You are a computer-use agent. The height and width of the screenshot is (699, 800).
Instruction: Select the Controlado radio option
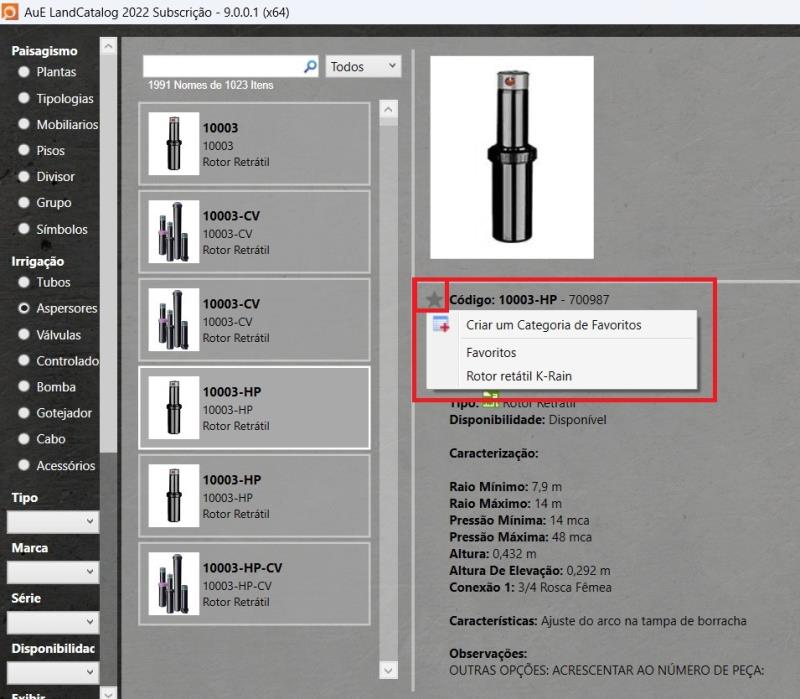click(x=23, y=360)
